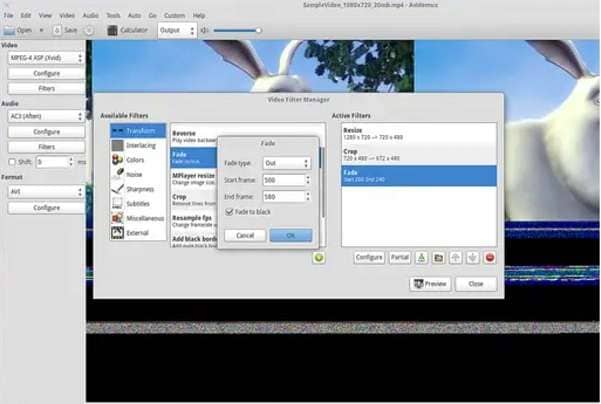Open the Video menu
Screen dimensions: 601x404
click(x=67, y=15)
